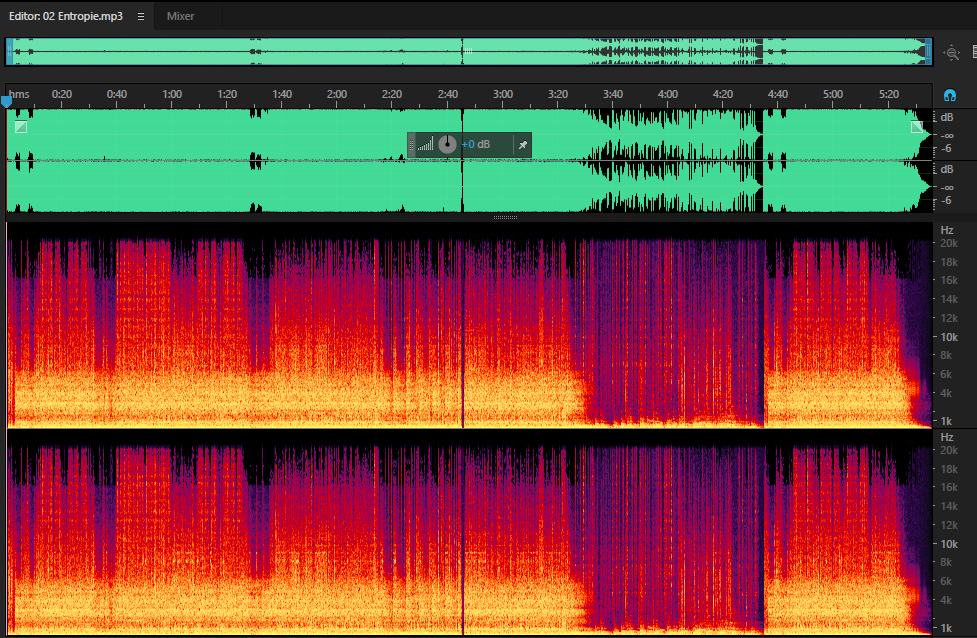The image size is (977, 638).
Task: Click 6k on the left channel frequency scale
Action: (946, 374)
